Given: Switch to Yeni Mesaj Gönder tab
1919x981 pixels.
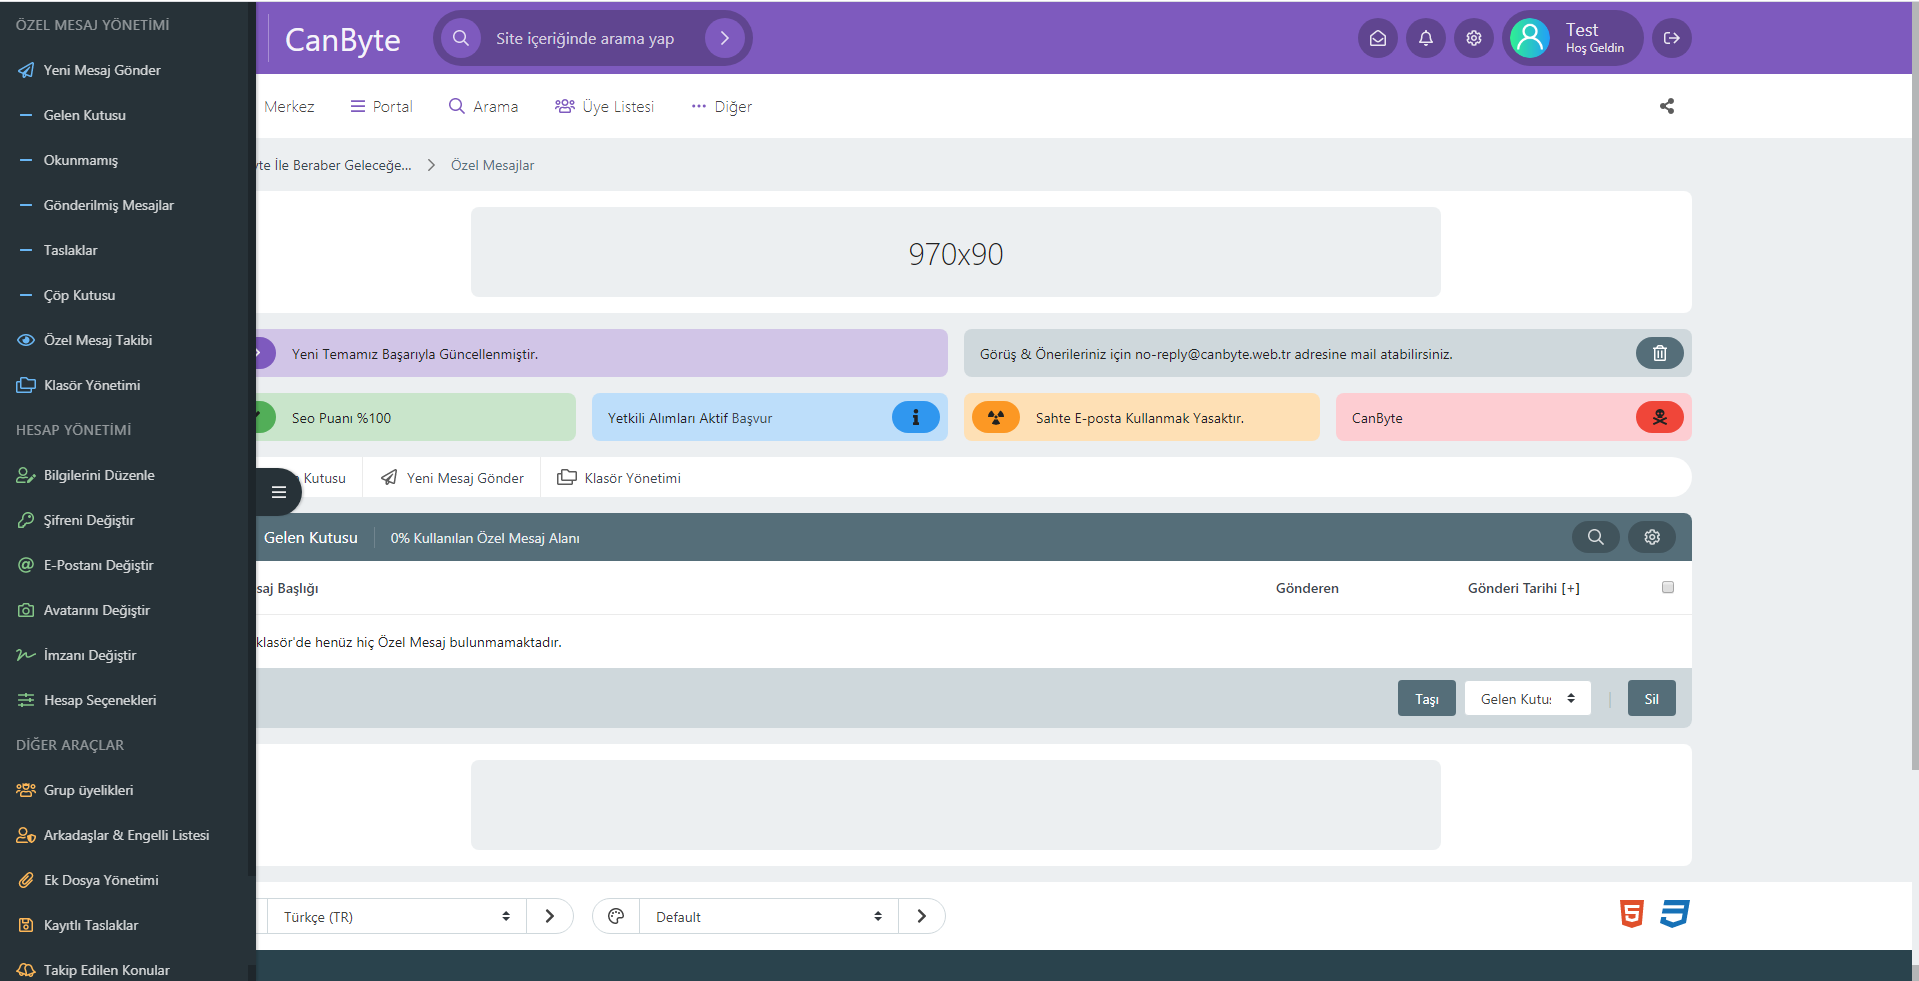Looking at the screenshot, I should coord(452,478).
